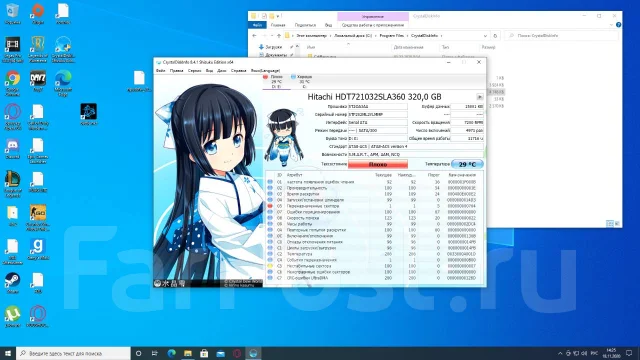
Task: Open Загрузки in the Explorer navigation pane
Action: [x=273, y=47]
